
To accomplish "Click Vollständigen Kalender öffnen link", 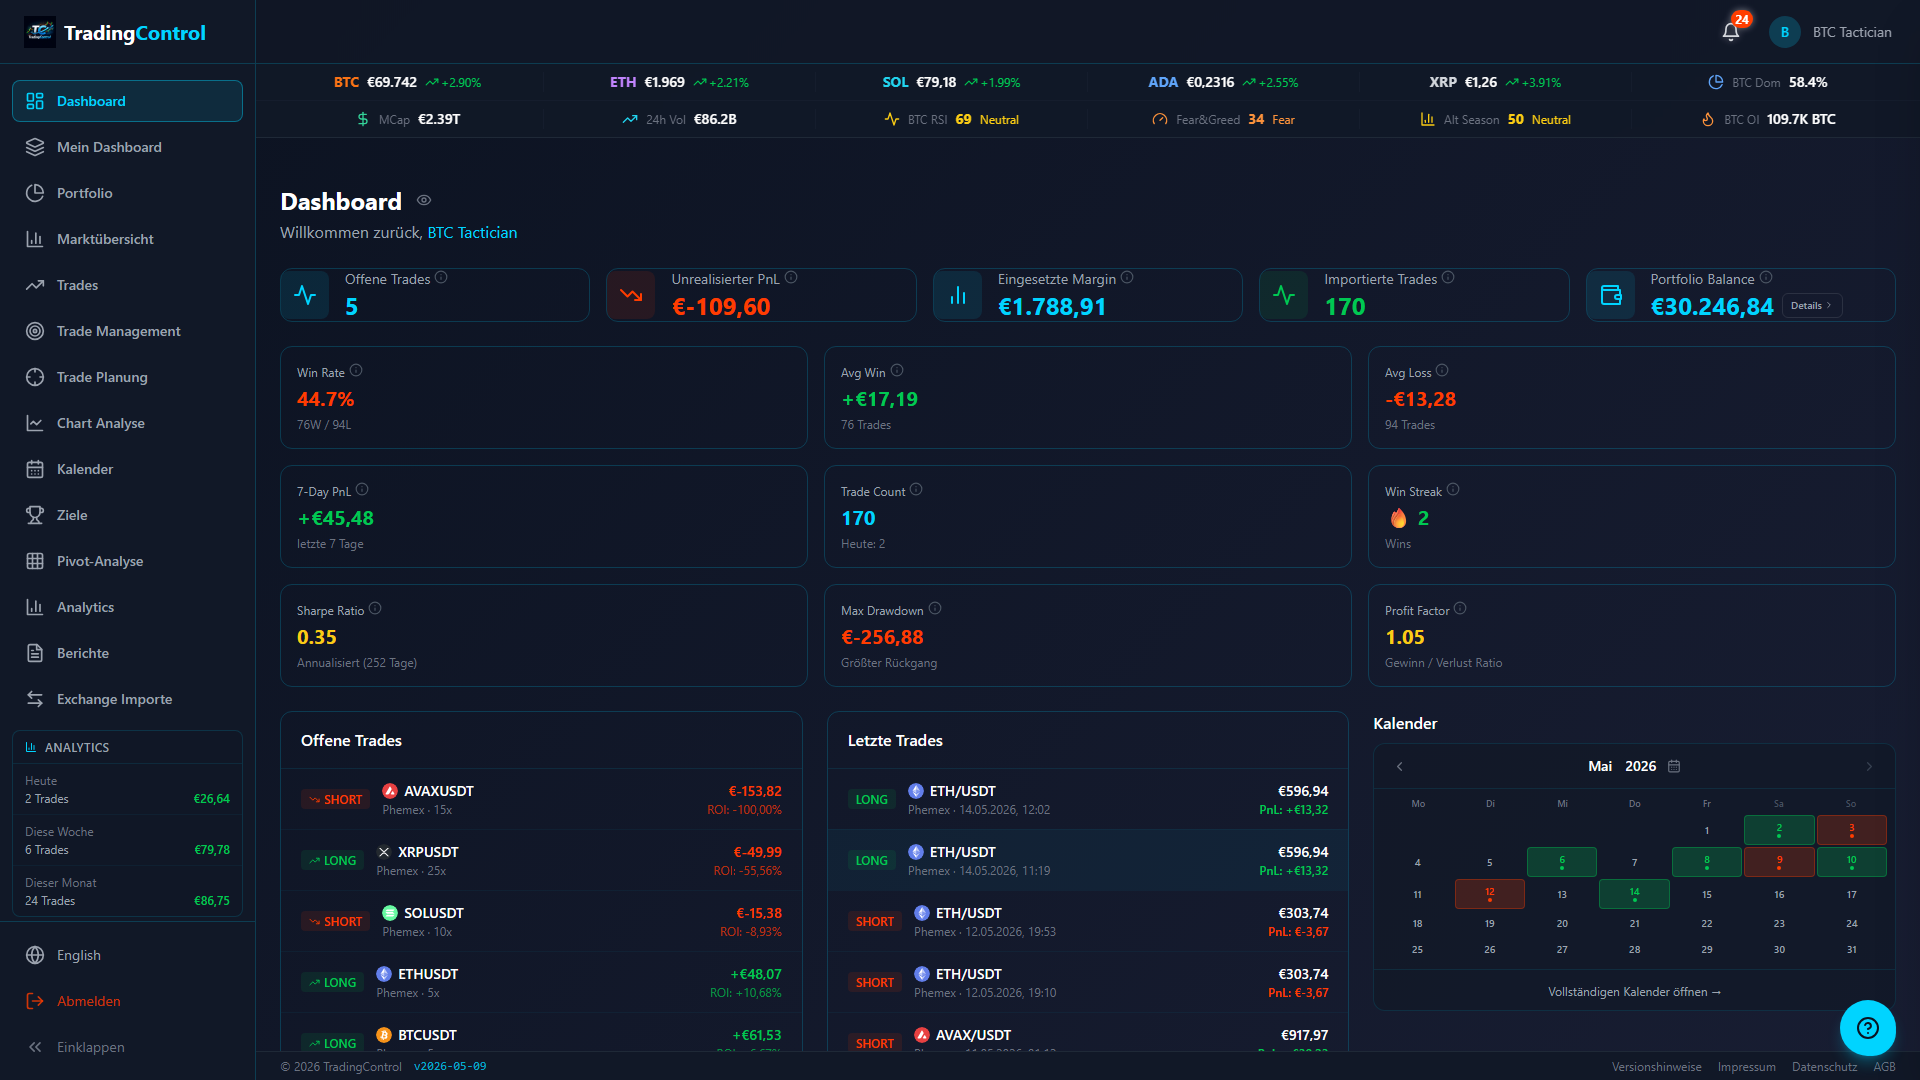I will click(x=1634, y=992).
